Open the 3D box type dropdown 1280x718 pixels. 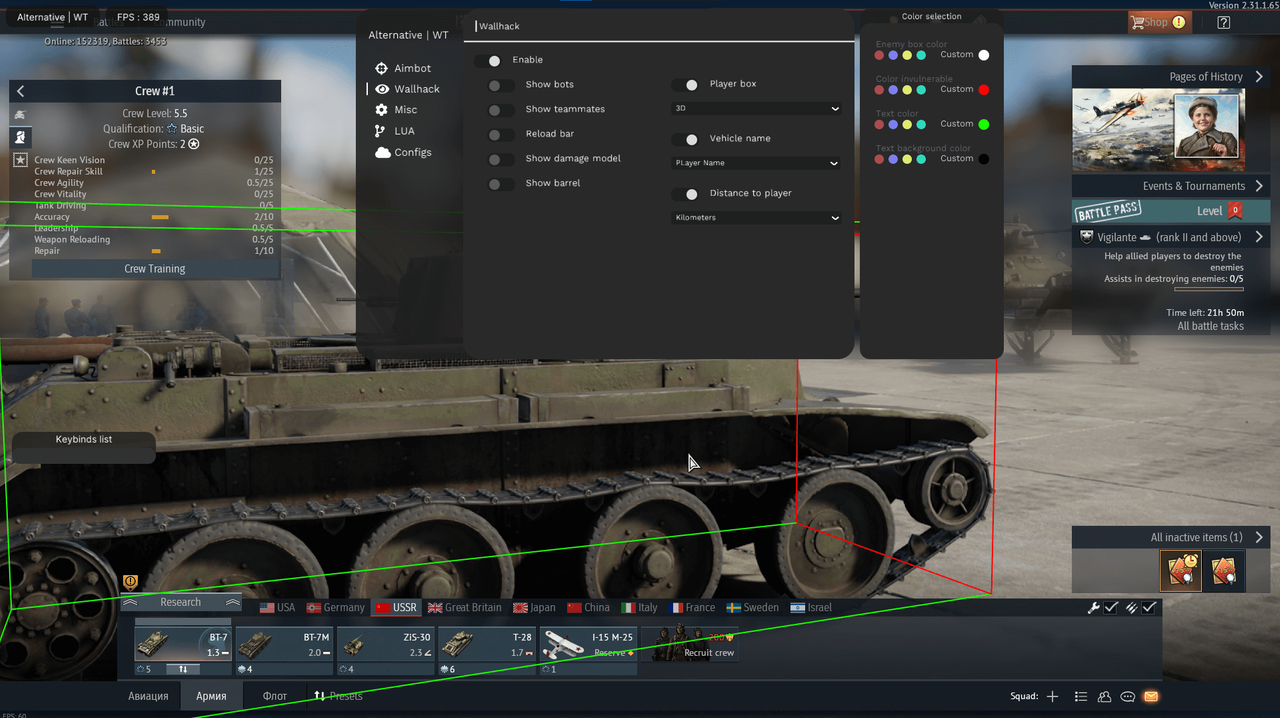click(x=757, y=108)
